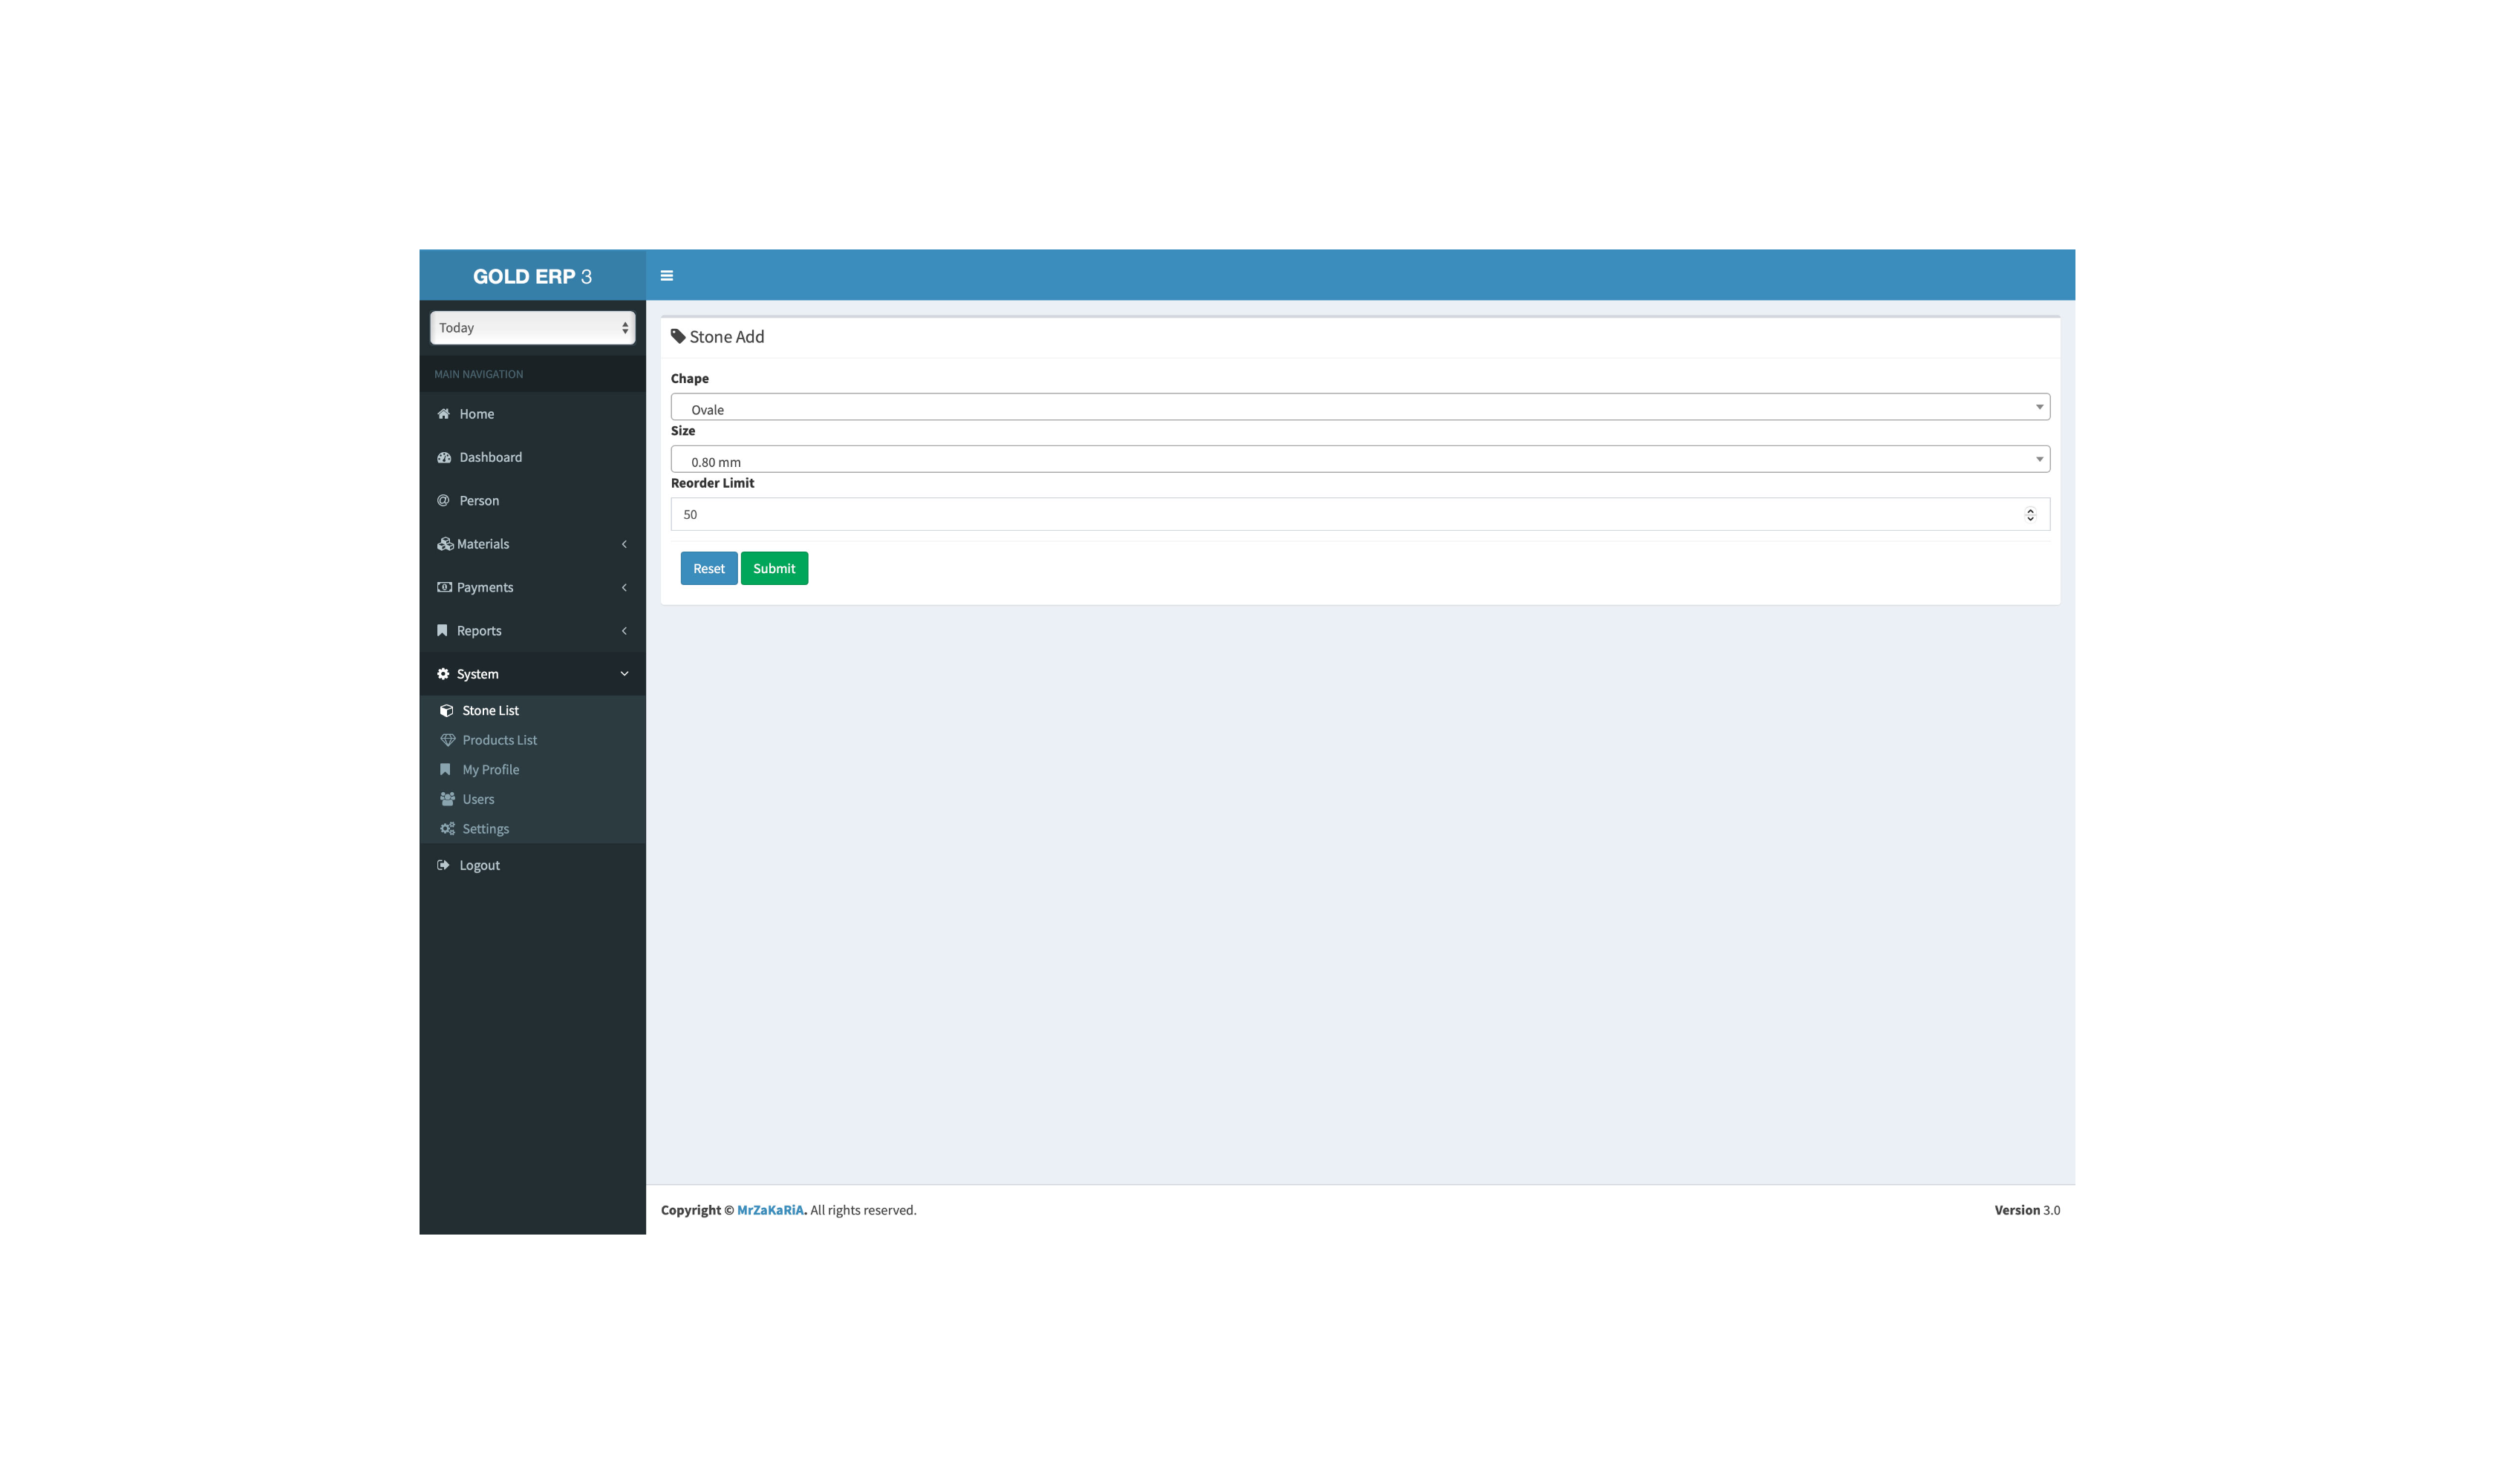Viewport: 2495px width, 1484px height.
Task: Open the Today period selector
Action: pyautogui.click(x=532, y=328)
